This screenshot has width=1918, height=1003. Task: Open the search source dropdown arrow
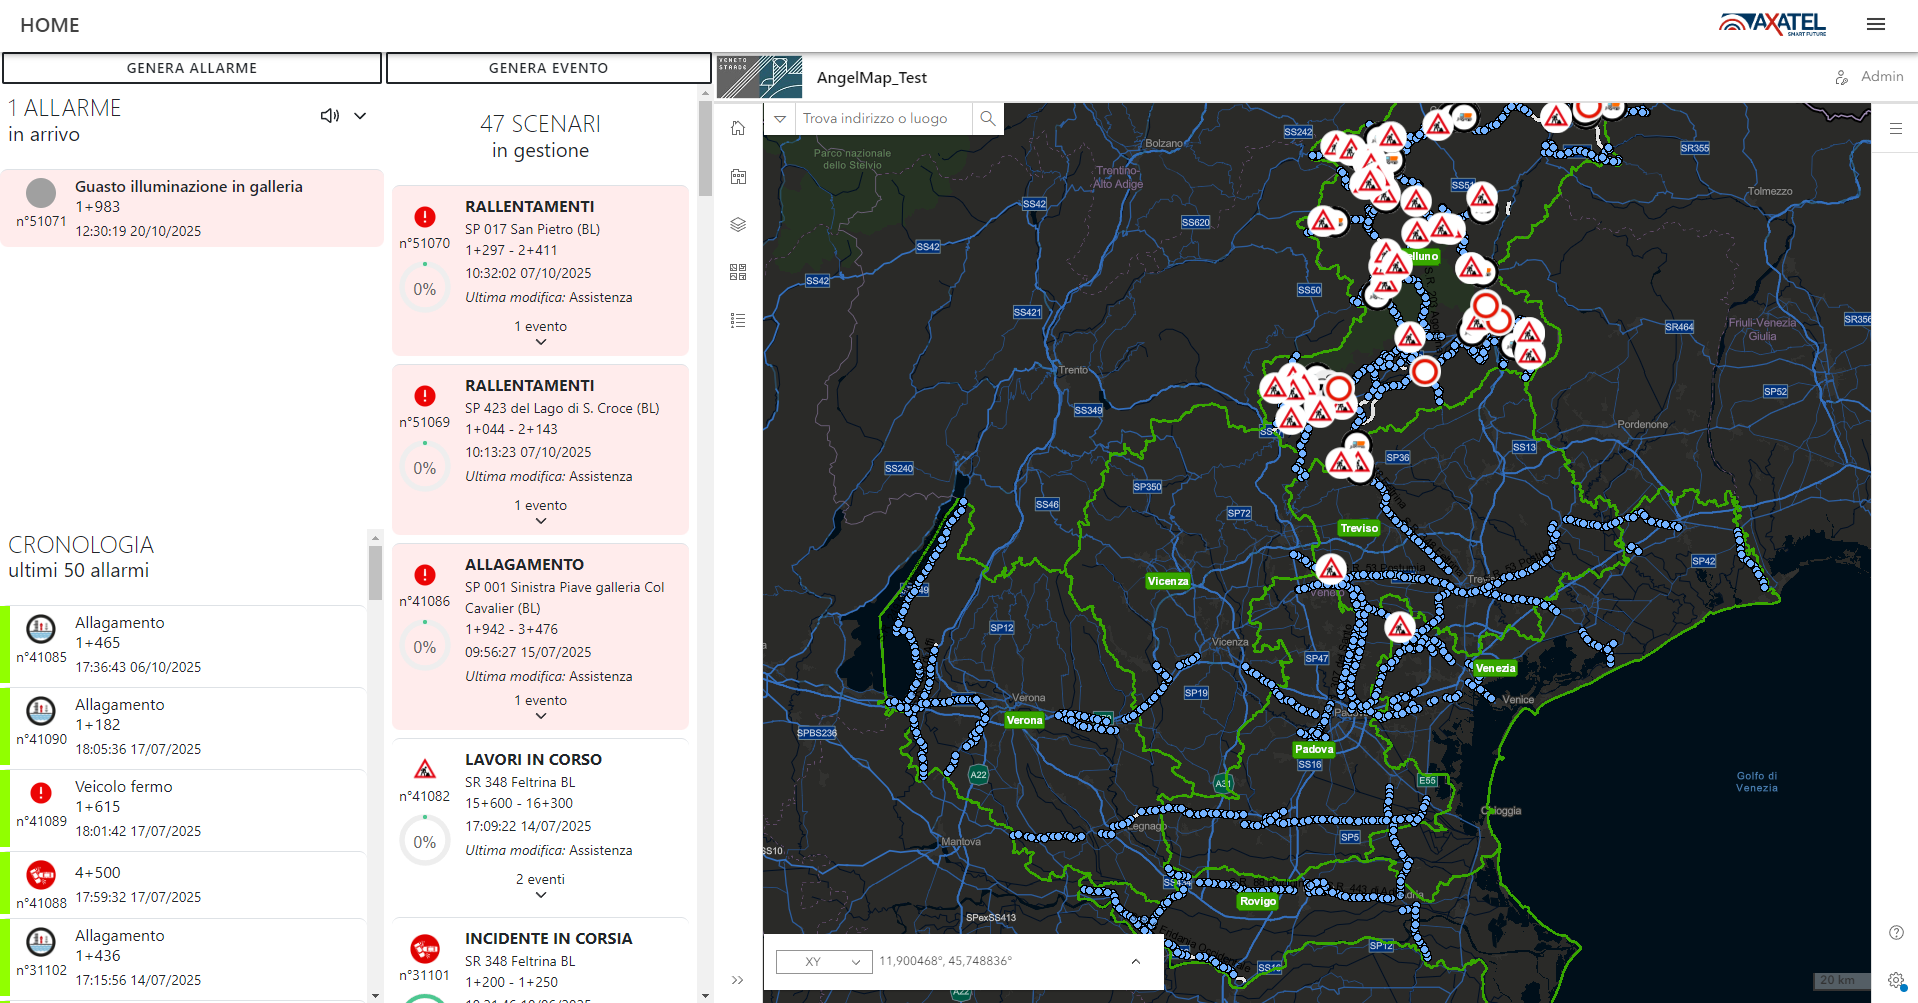(x=780, y=118)
